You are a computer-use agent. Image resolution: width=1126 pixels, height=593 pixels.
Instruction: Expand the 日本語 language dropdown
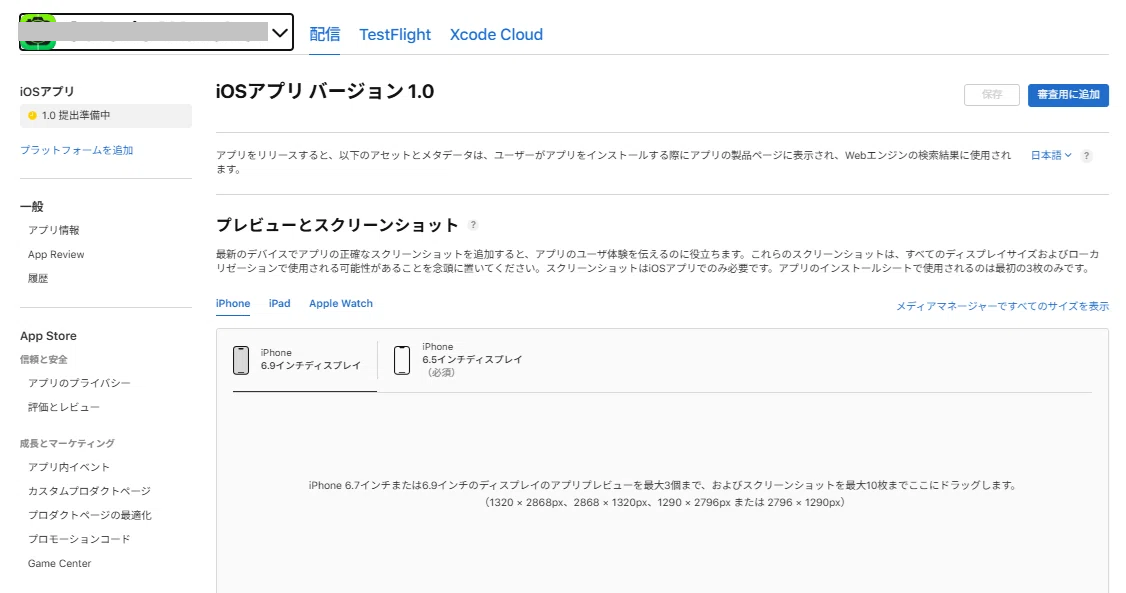[x=1050, y=156]
